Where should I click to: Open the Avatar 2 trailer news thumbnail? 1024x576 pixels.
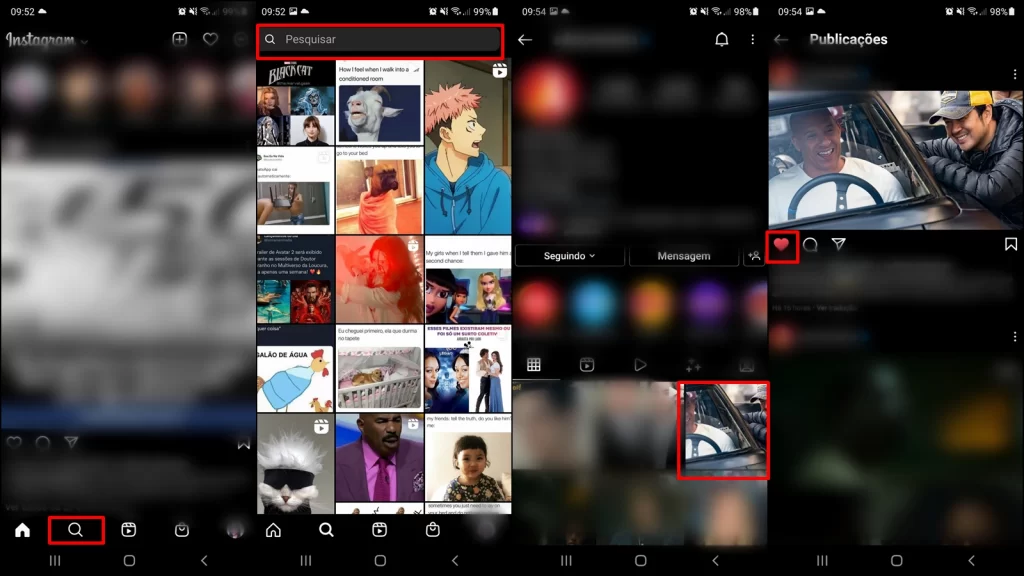pos(296,280)
